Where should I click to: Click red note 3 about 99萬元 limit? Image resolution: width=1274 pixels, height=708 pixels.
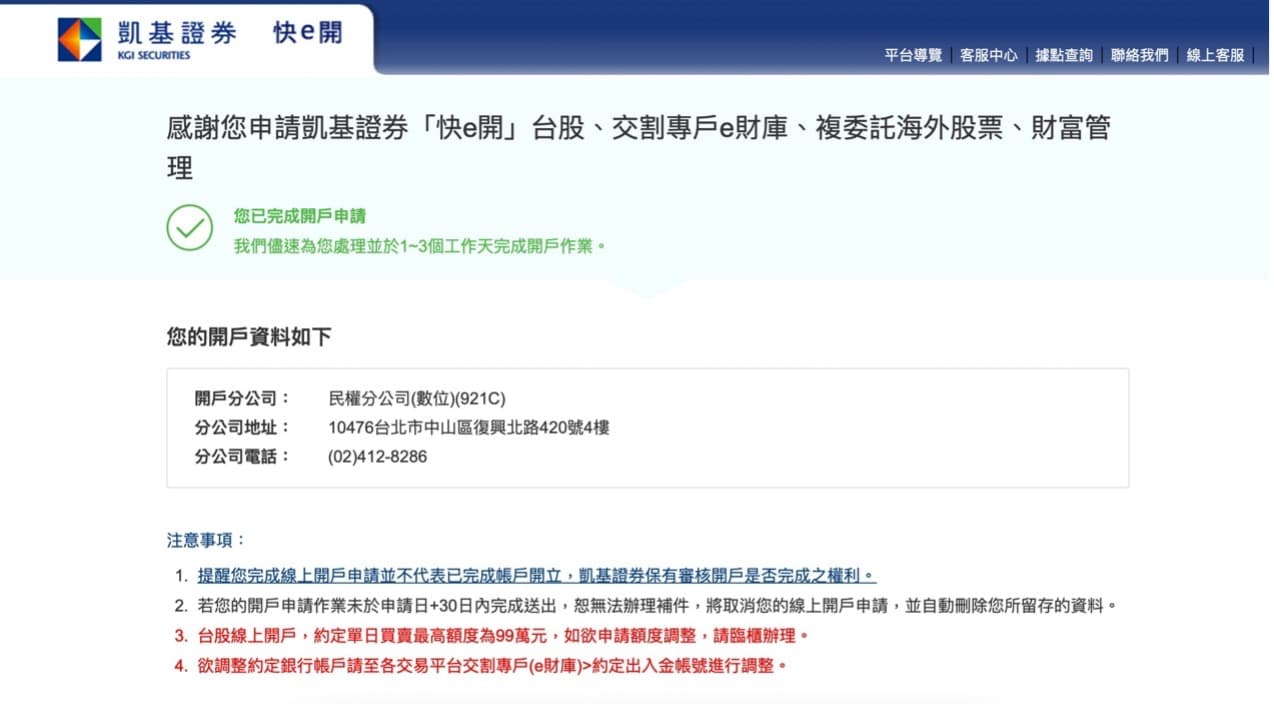502,636
